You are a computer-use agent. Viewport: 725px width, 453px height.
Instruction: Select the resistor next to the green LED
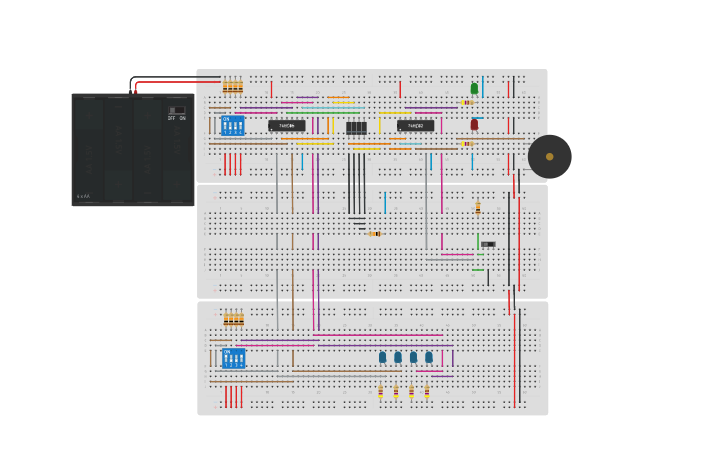tap(466, 102)
